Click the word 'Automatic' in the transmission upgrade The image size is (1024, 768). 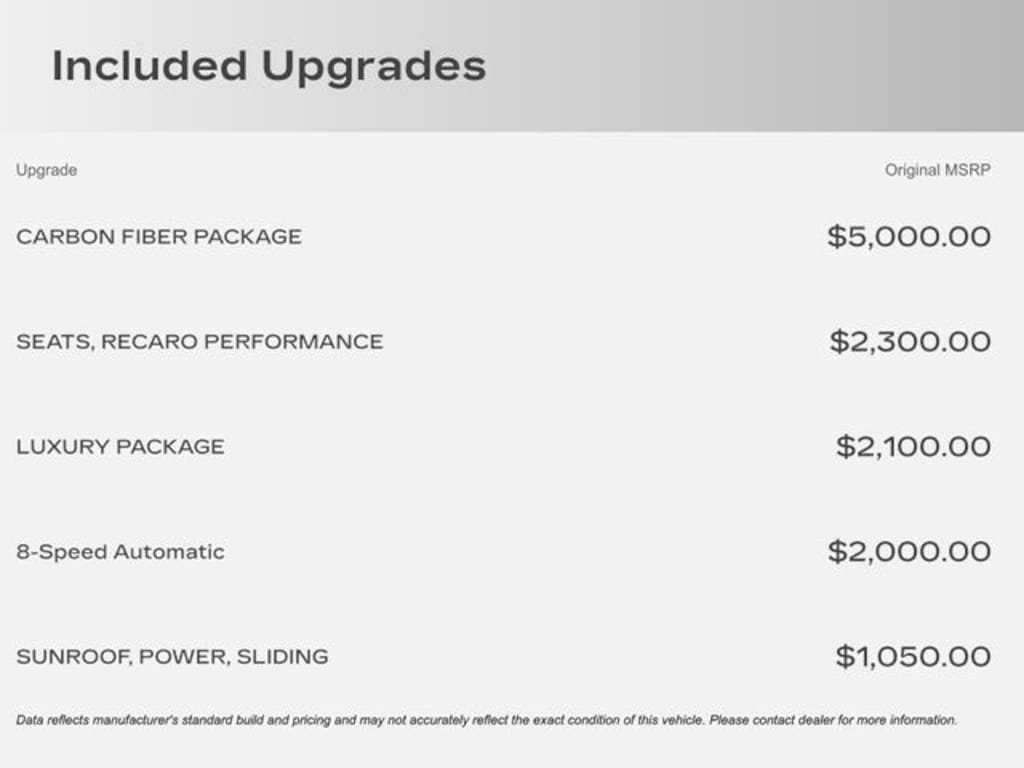point(168,552)
